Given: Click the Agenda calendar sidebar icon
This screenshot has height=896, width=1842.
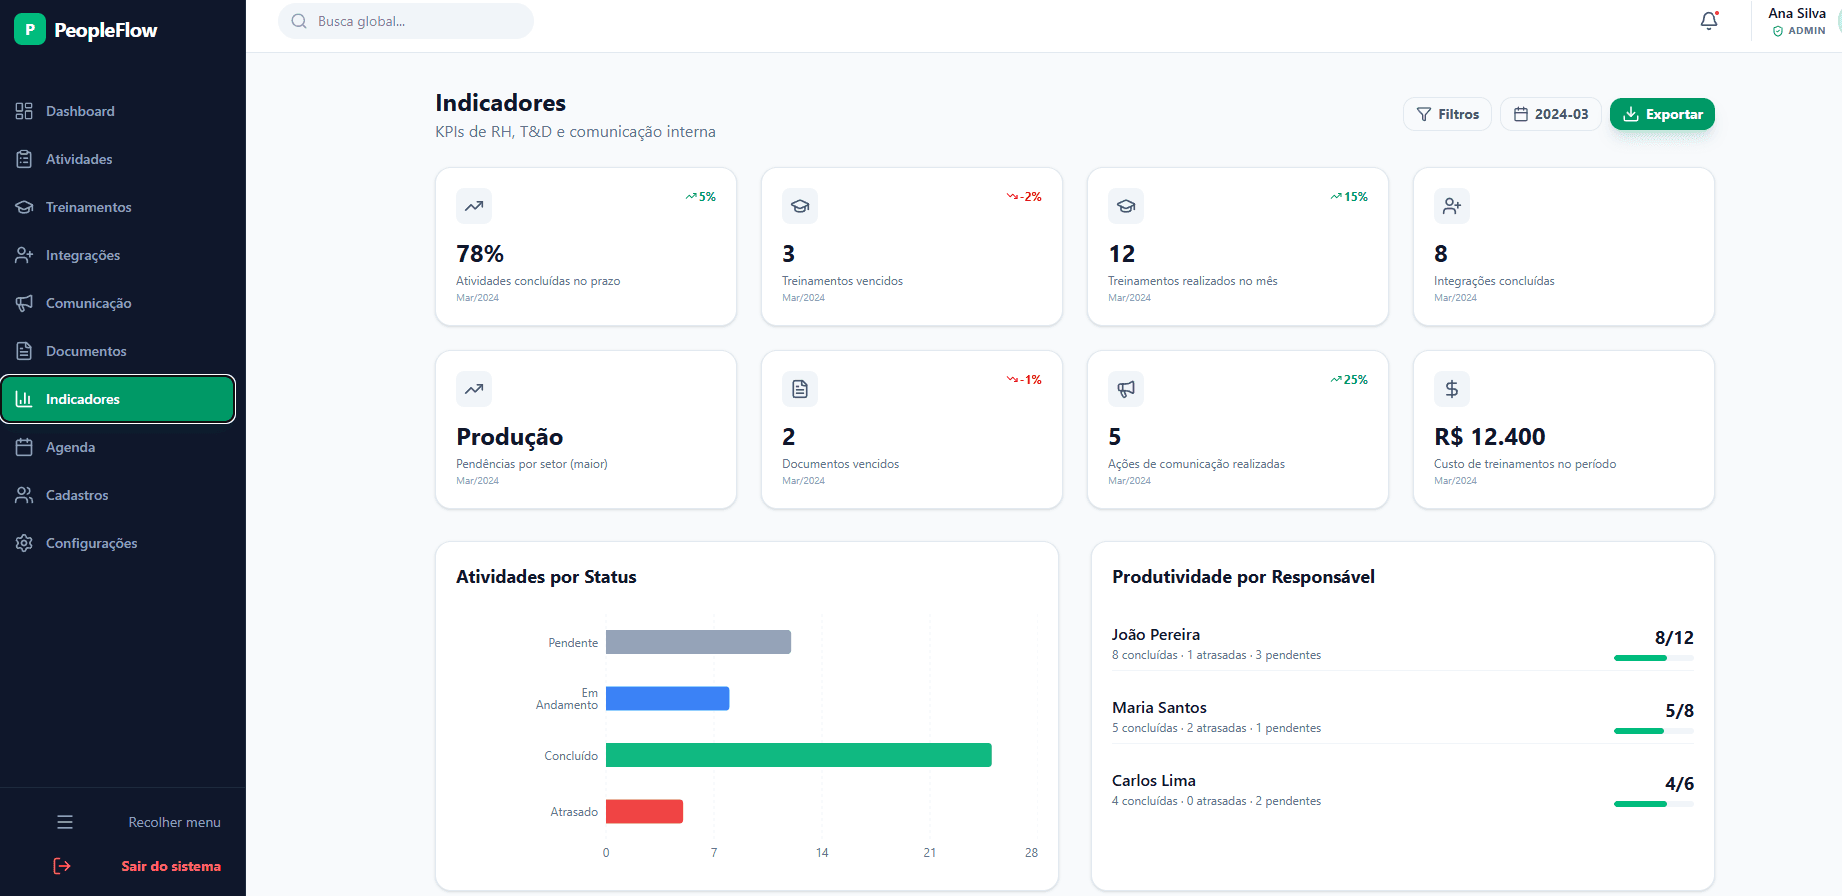Looking at the screenshot, I should [x=24, y=447].
